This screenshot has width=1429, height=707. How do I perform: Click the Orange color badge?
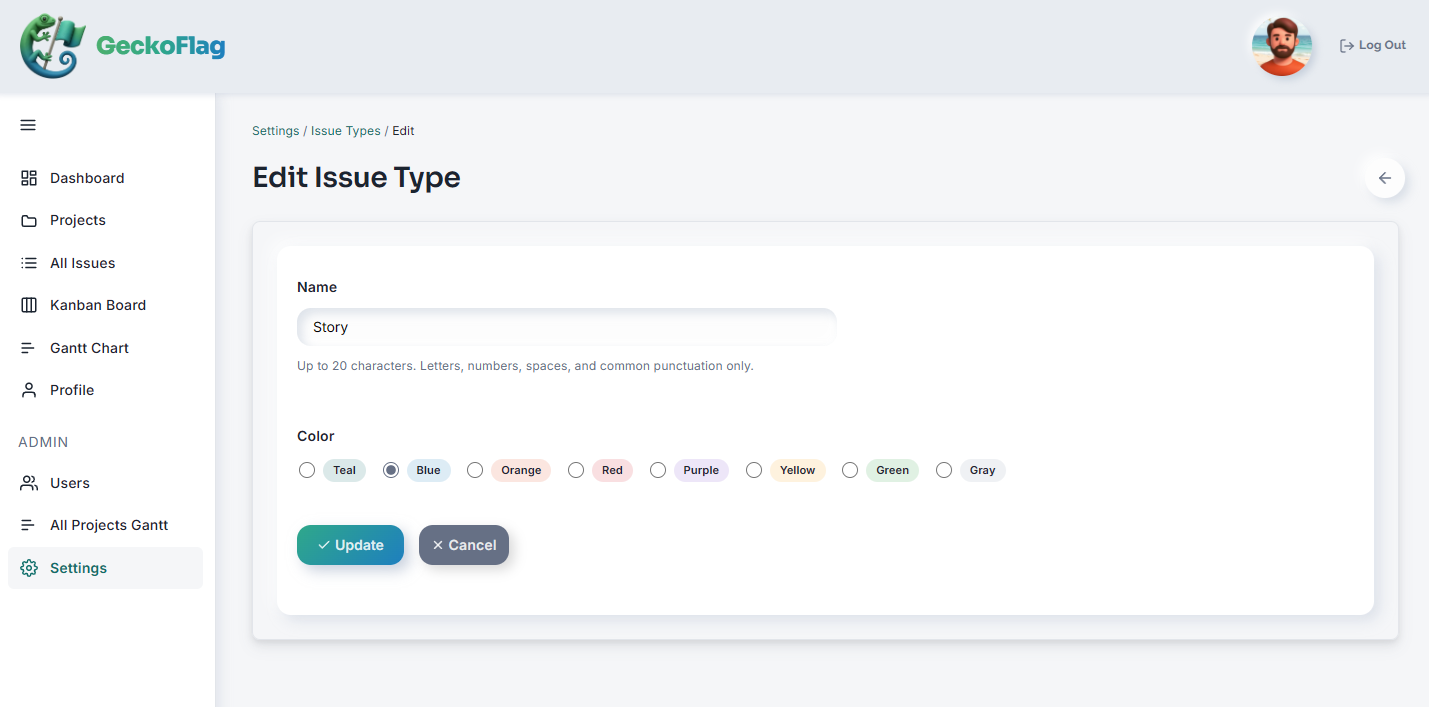tap(521, 470)
